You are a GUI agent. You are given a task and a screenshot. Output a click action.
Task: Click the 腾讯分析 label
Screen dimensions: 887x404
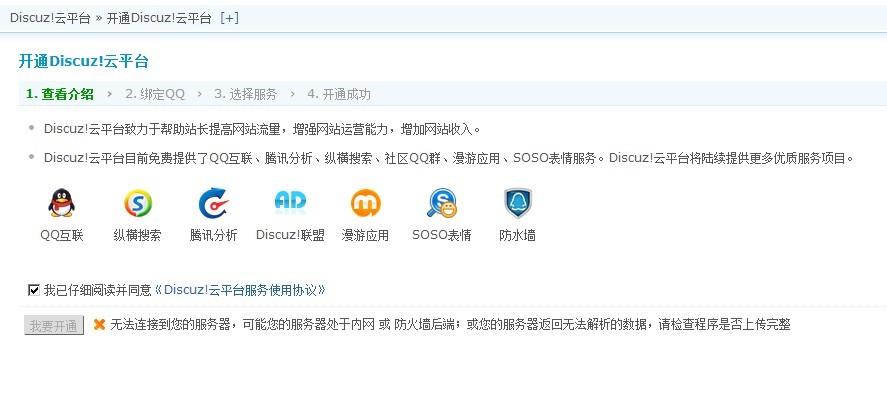(213, 235)
